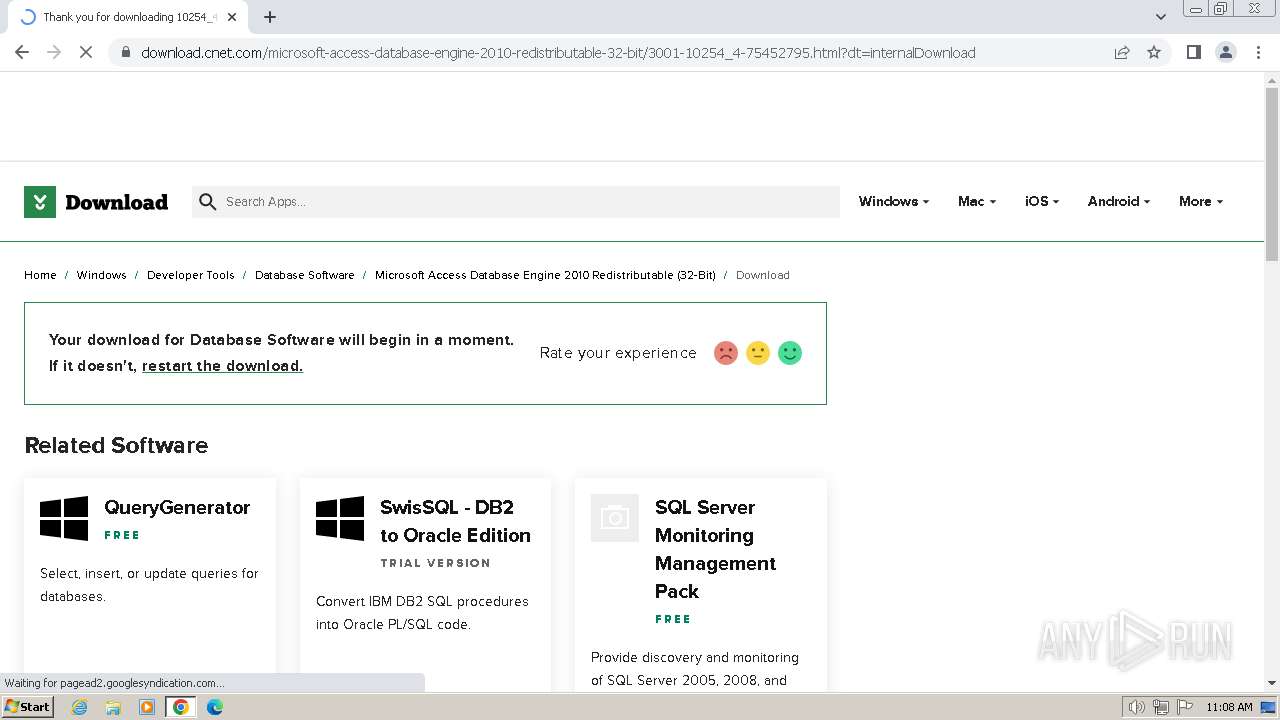Expand the Mac dropdown menu
This screenshot has width=1280, height=720.
[976, 201]
